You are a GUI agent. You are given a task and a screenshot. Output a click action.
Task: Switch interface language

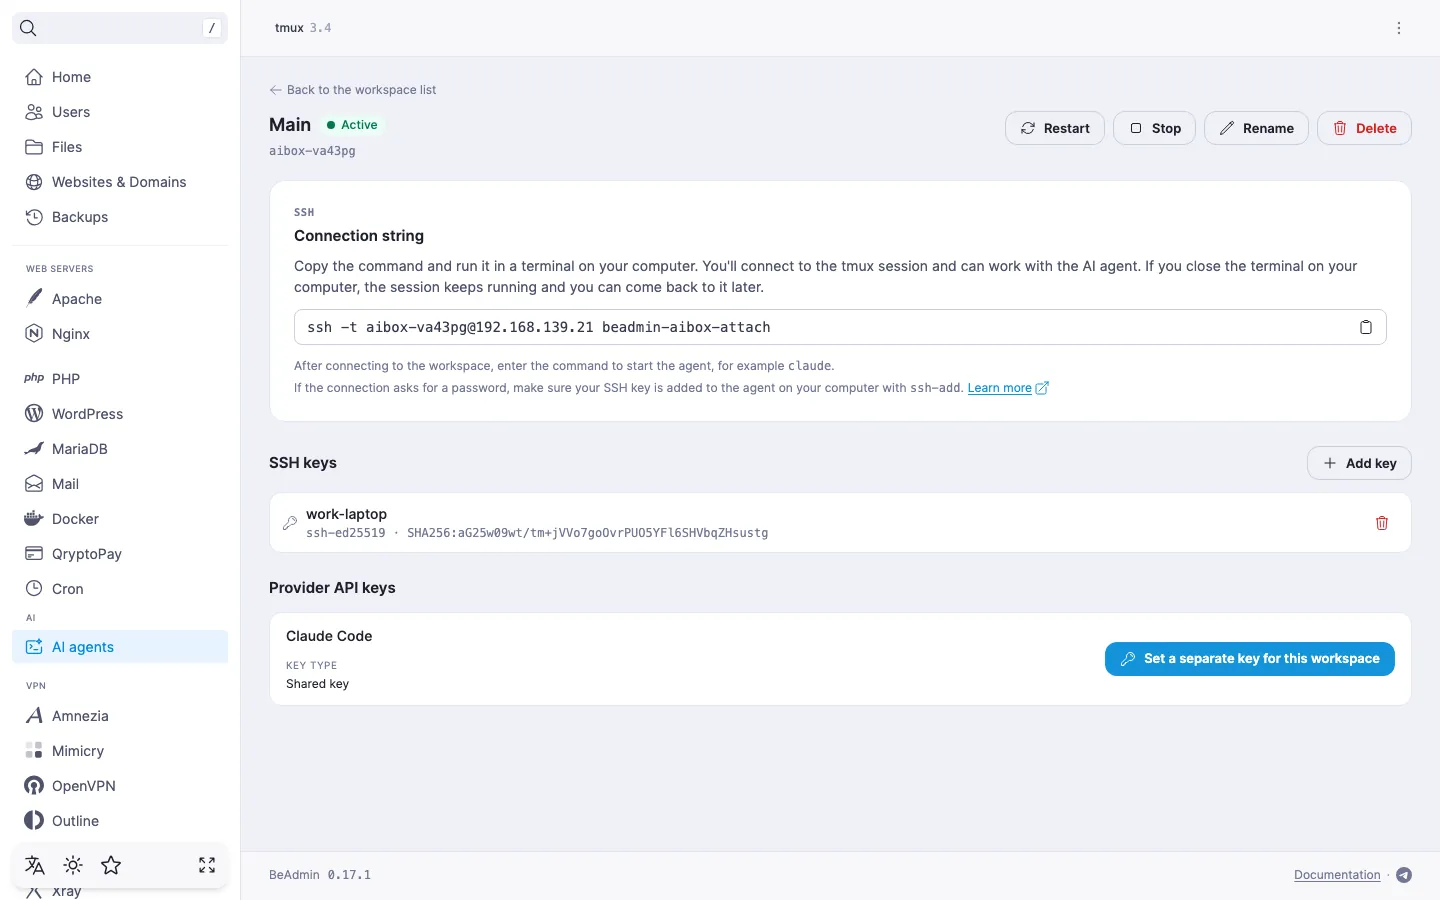[35, 865]
